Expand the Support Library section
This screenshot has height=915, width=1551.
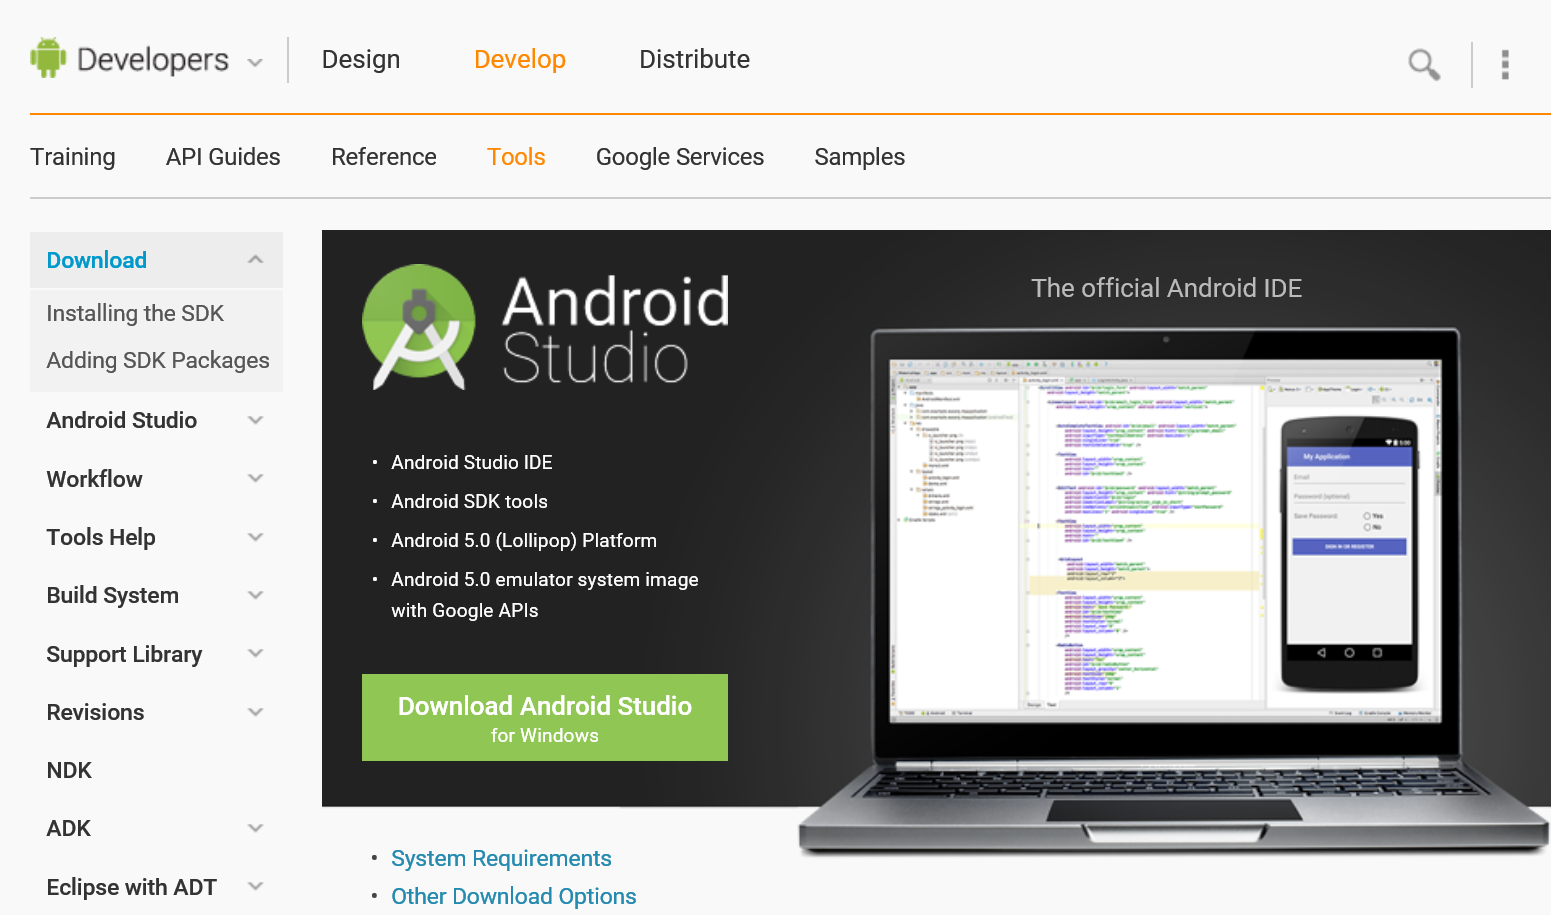[256, 653]
